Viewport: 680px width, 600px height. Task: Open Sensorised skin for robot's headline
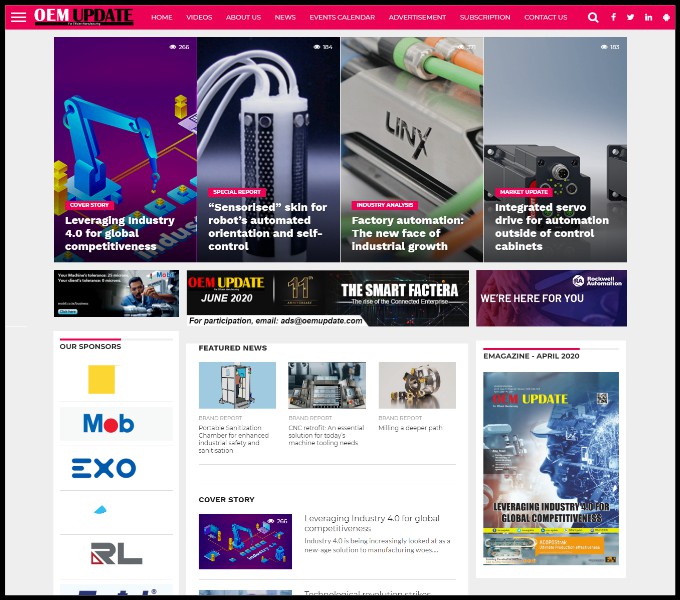(x=268, y=227)
